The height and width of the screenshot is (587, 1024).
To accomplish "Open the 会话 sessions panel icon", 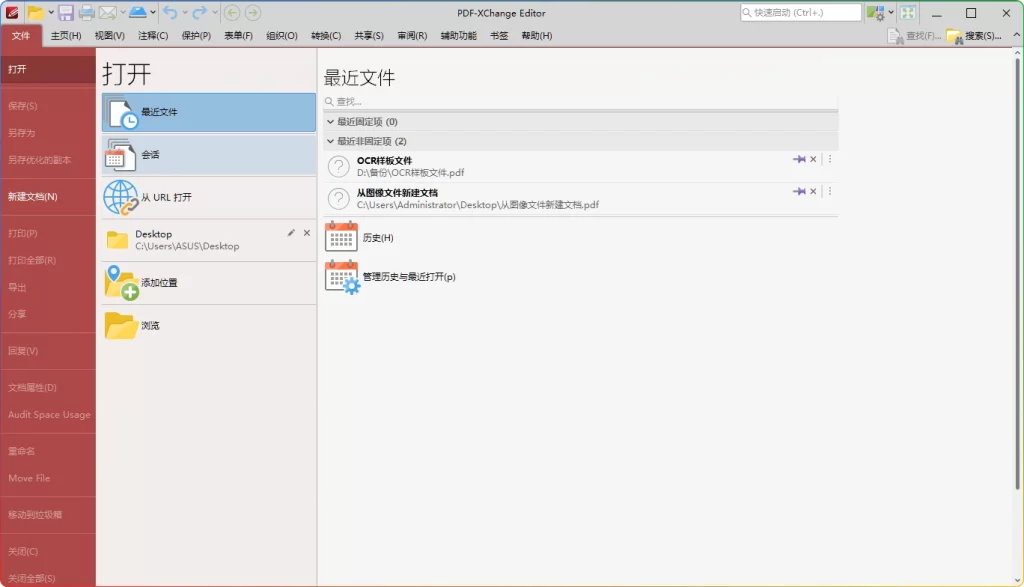I will click(x=120, y=153).
